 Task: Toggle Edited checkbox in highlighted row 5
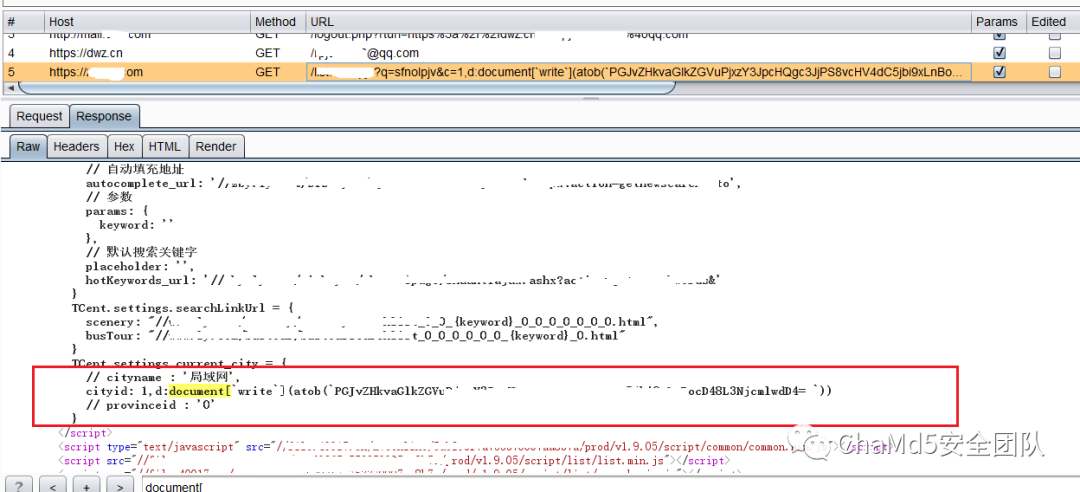pos(1054,72)
